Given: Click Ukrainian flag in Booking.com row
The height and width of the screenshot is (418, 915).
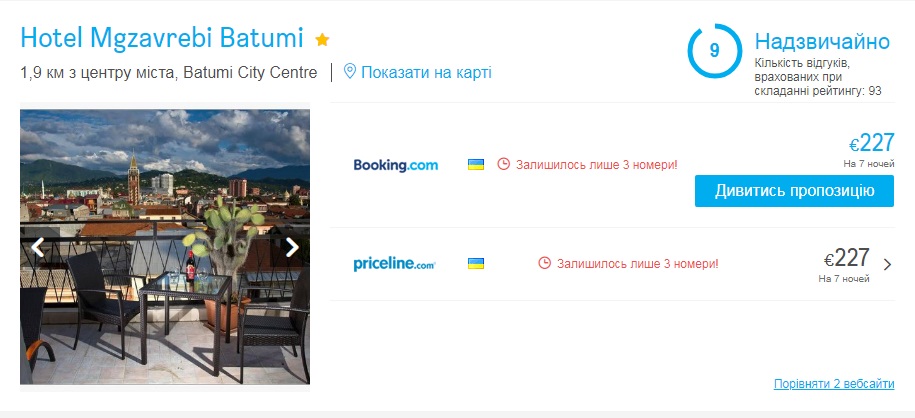Looking at the screenshot, I should [476, 164].
